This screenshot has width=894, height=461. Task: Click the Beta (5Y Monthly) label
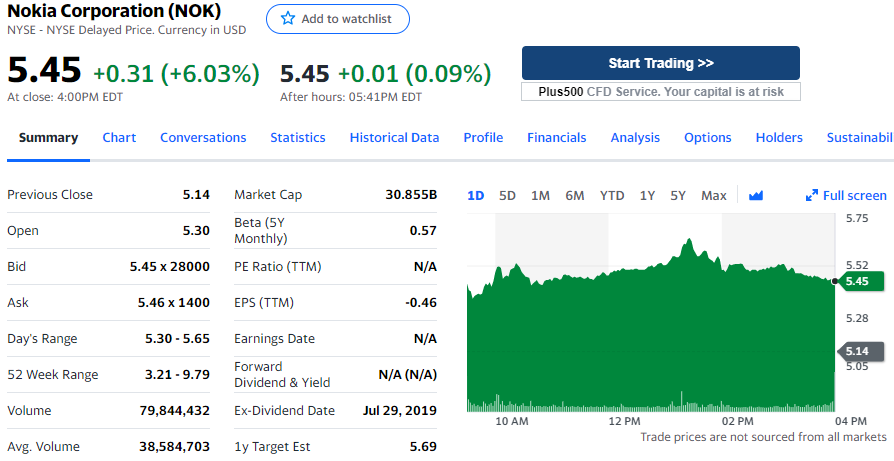coord(261,230)
